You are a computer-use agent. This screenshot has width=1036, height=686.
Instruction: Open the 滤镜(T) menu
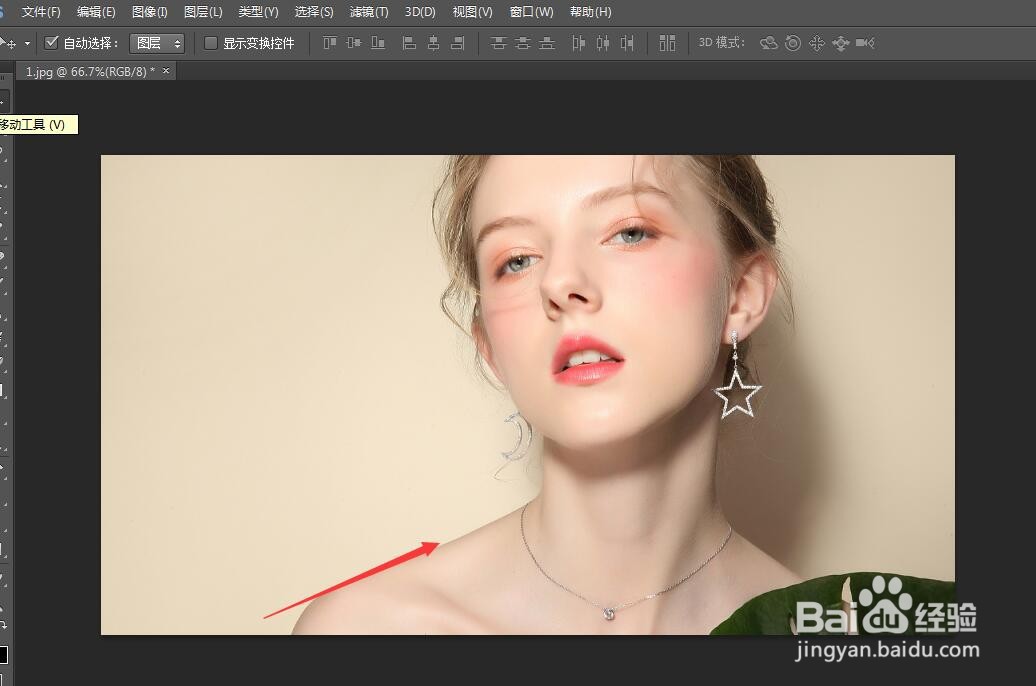coord(369,12)
